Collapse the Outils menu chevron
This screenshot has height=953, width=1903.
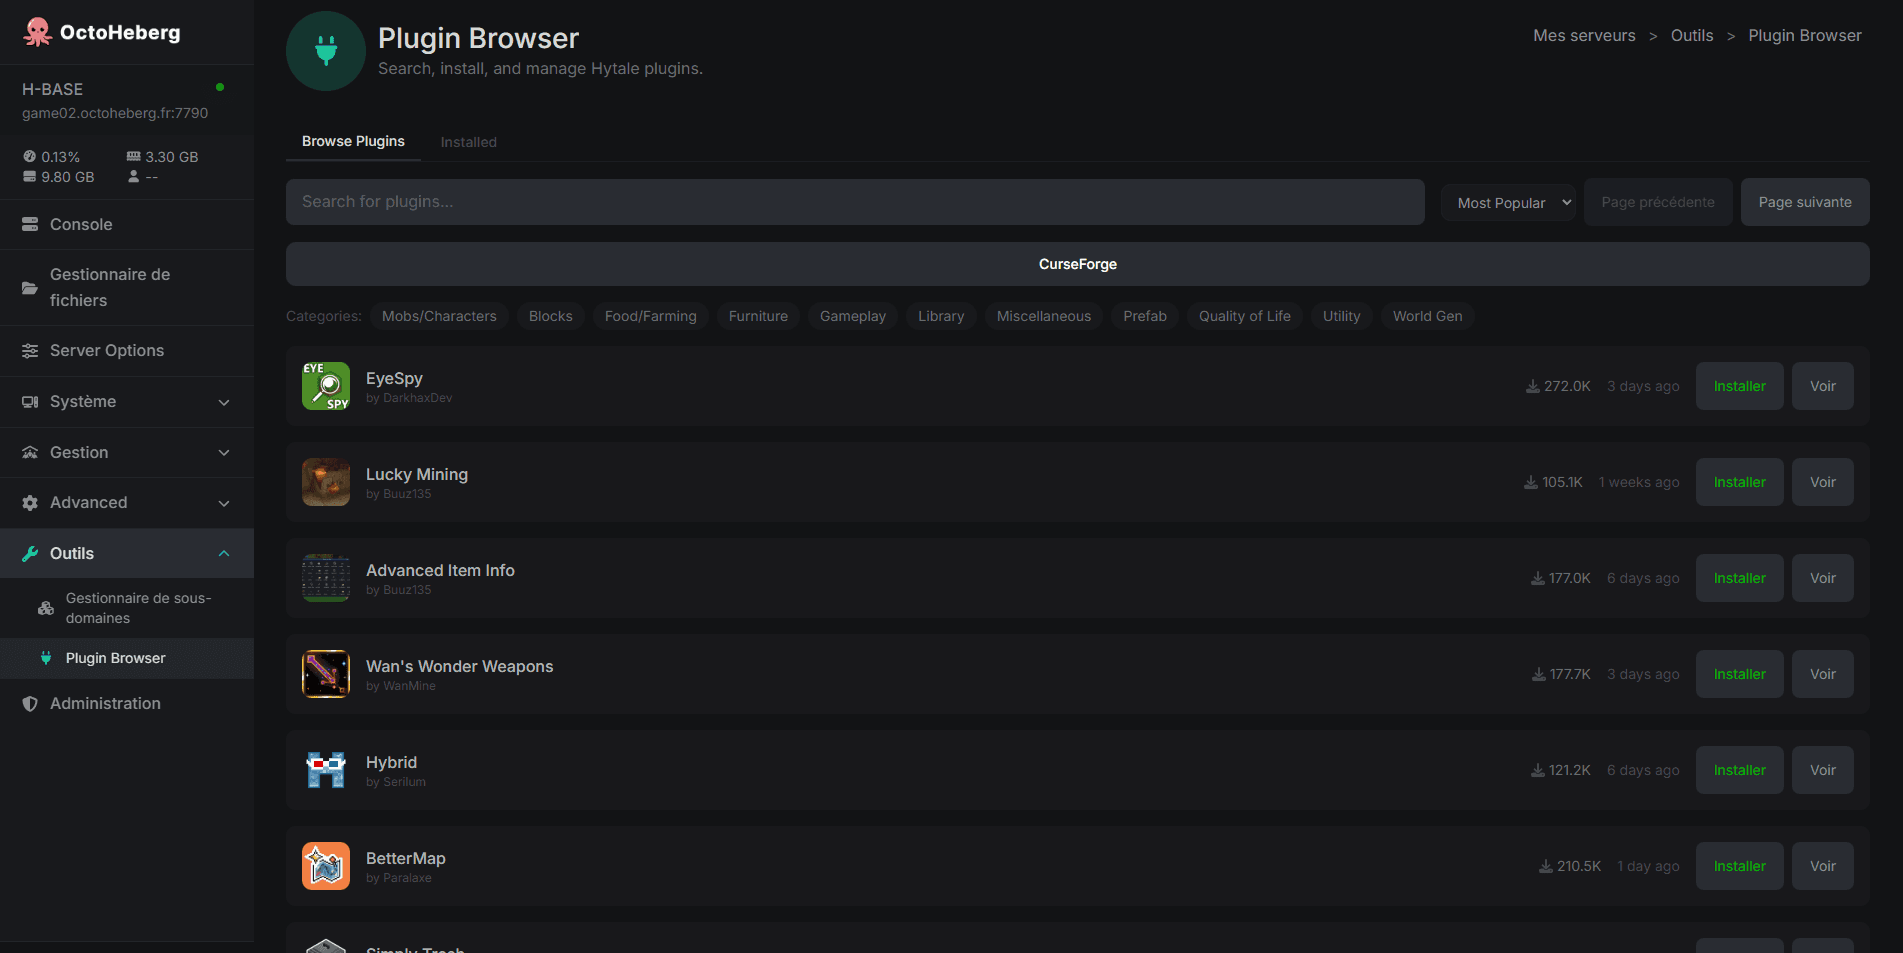(224, 554)
